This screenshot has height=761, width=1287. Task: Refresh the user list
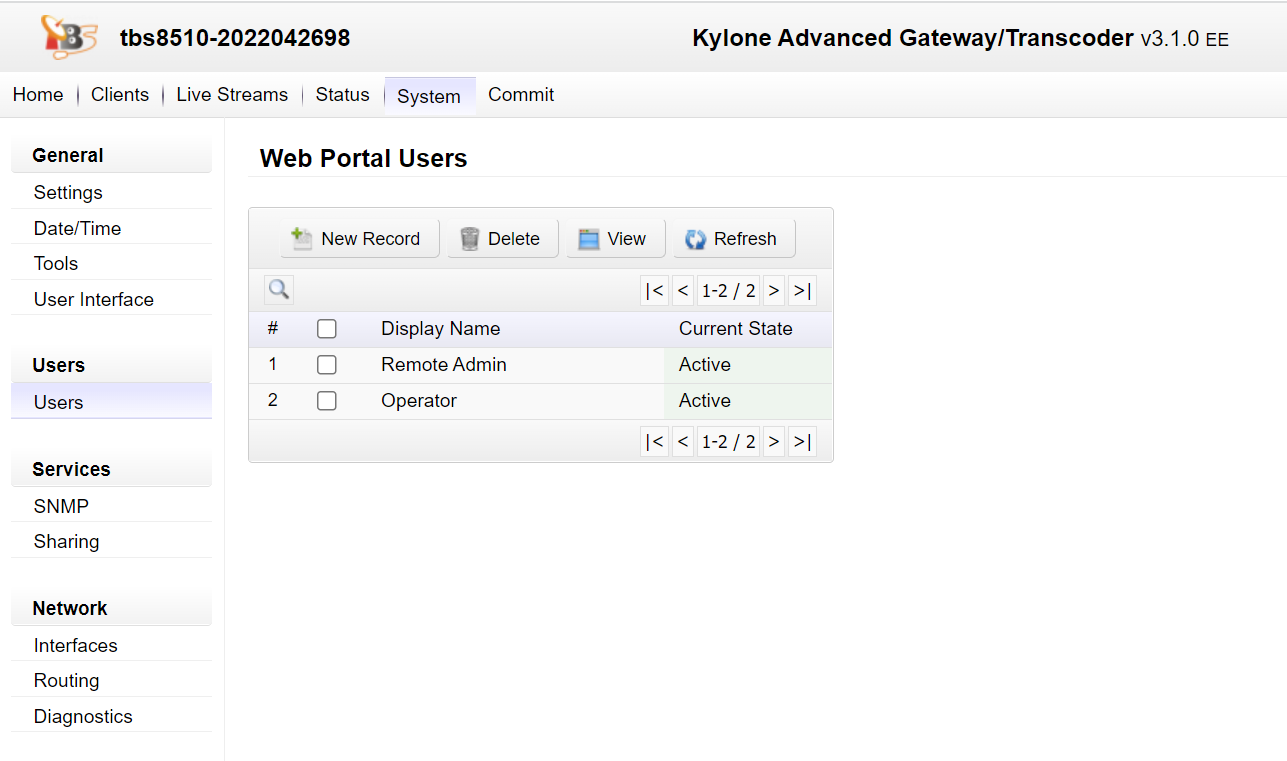[733, 239]
